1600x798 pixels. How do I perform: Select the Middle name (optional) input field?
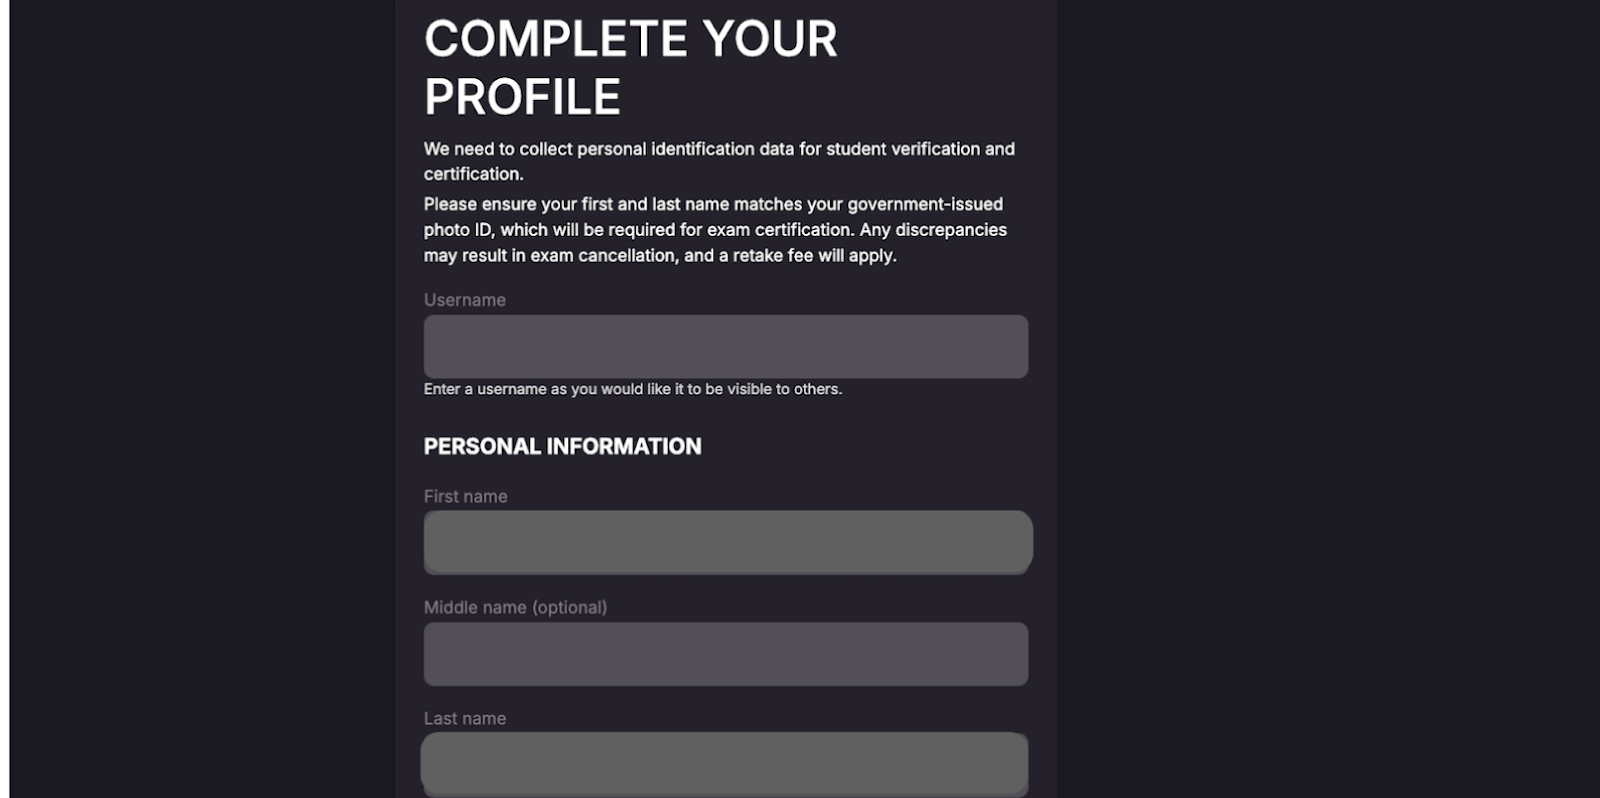pyautogui.click(x=725, y=654)
